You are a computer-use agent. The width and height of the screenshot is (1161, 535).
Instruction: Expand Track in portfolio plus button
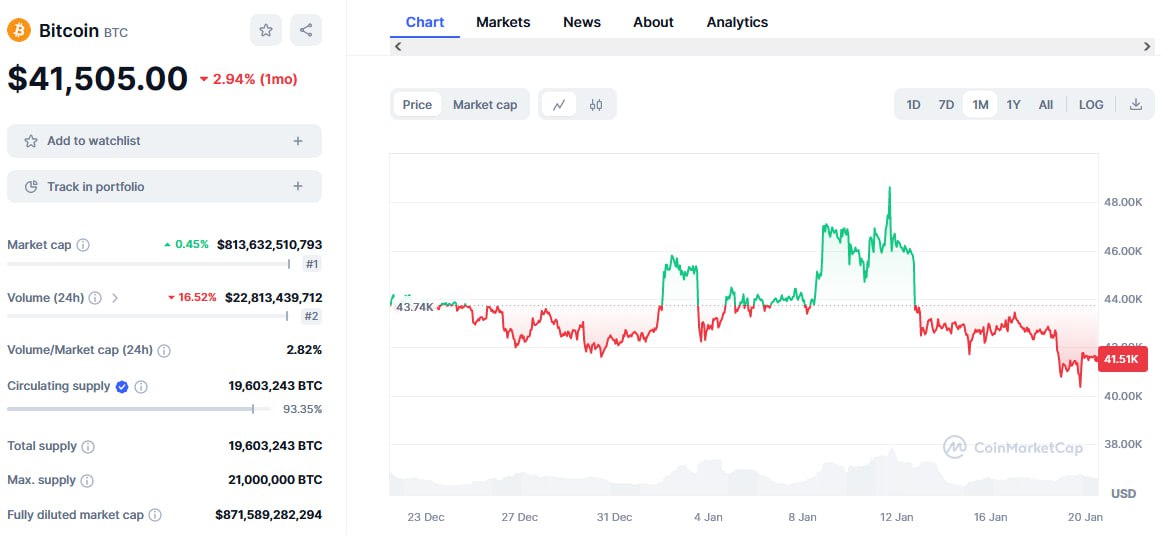(x=298, y=186)
